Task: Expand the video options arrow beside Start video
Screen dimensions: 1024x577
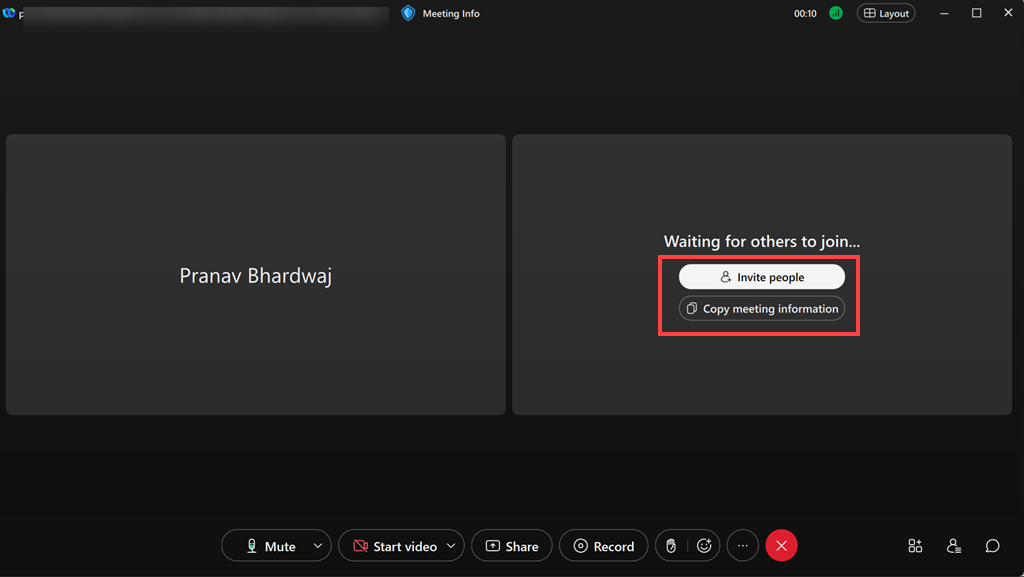Action: (451, 546)
